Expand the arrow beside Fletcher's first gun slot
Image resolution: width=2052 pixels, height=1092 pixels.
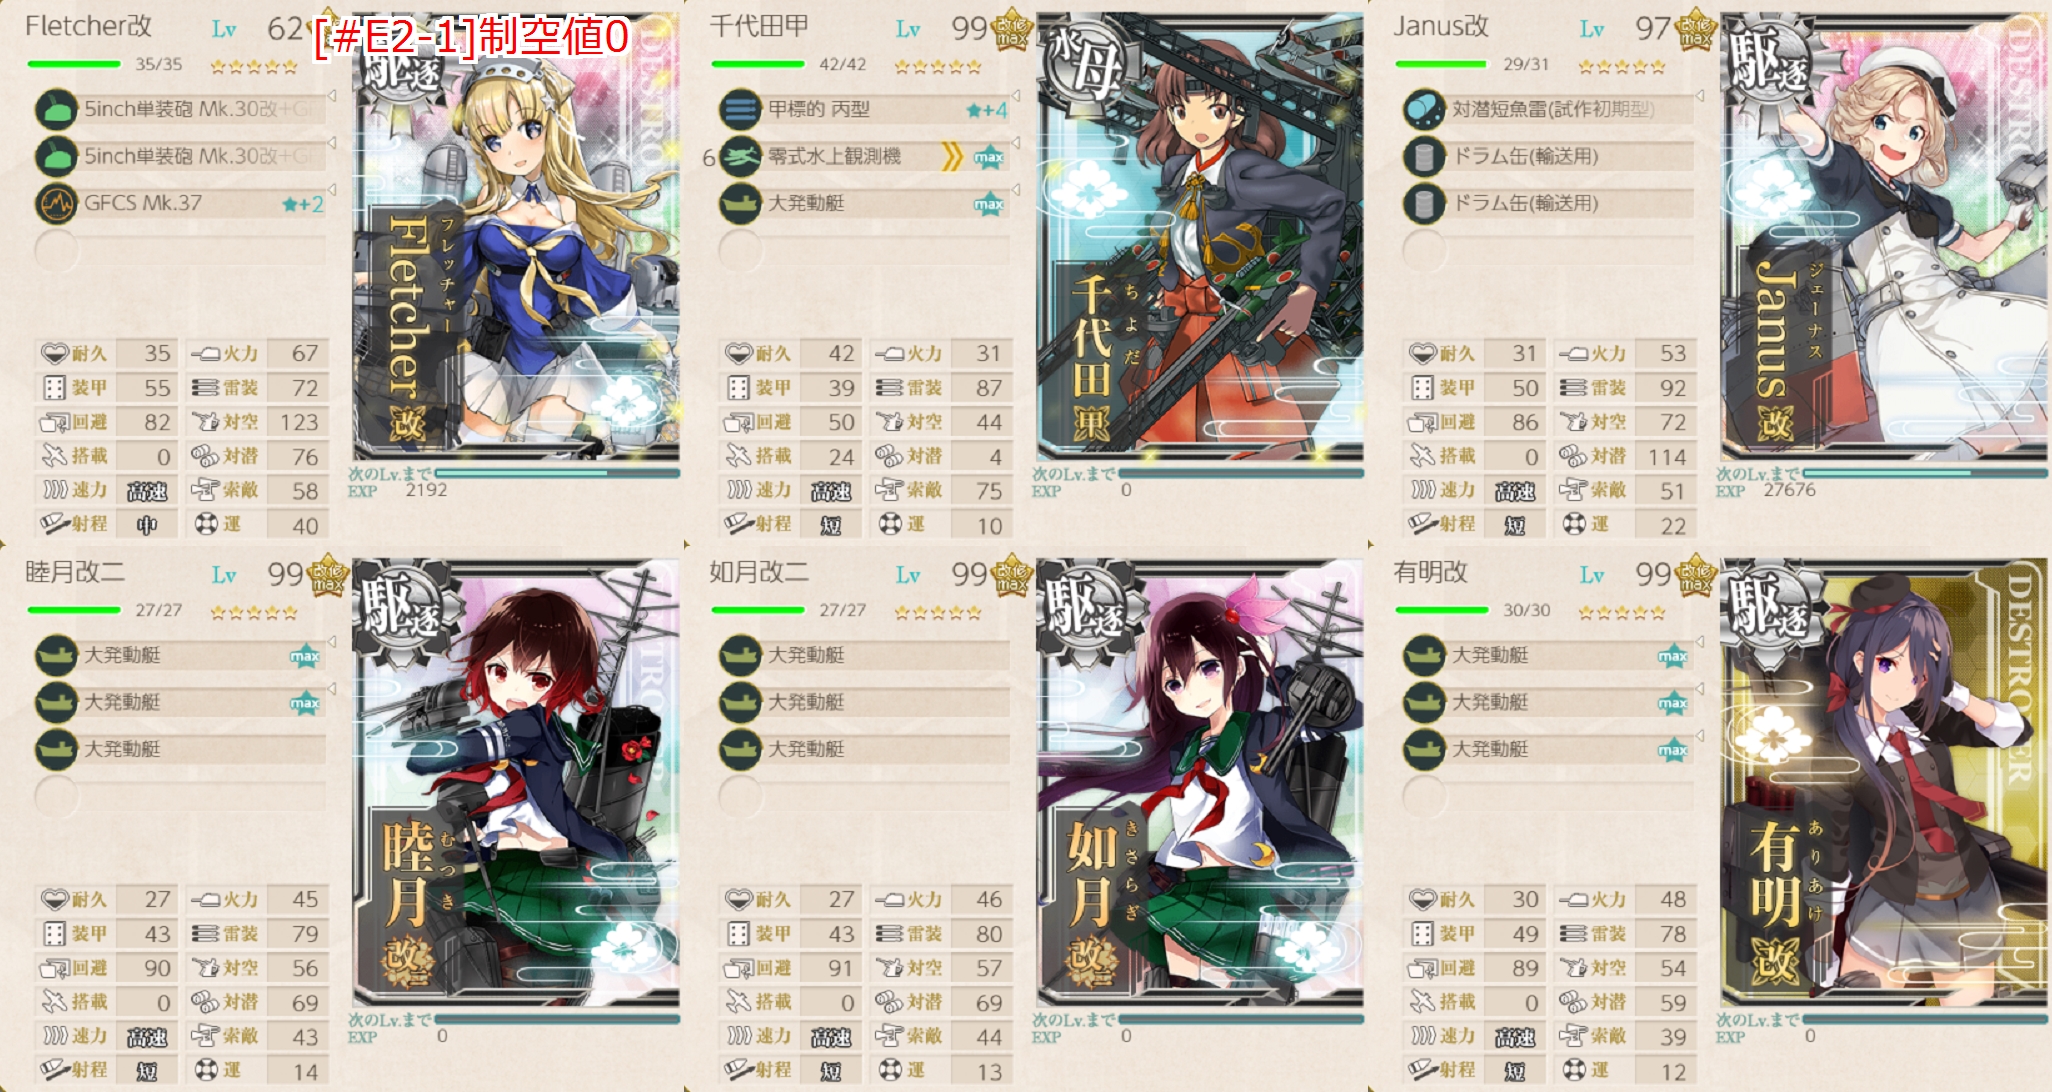332,96
